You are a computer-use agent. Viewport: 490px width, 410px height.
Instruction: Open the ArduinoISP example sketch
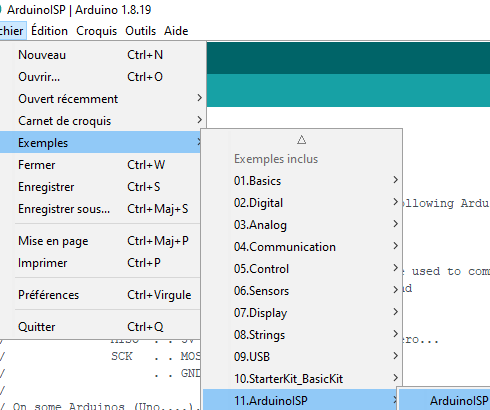445,400
